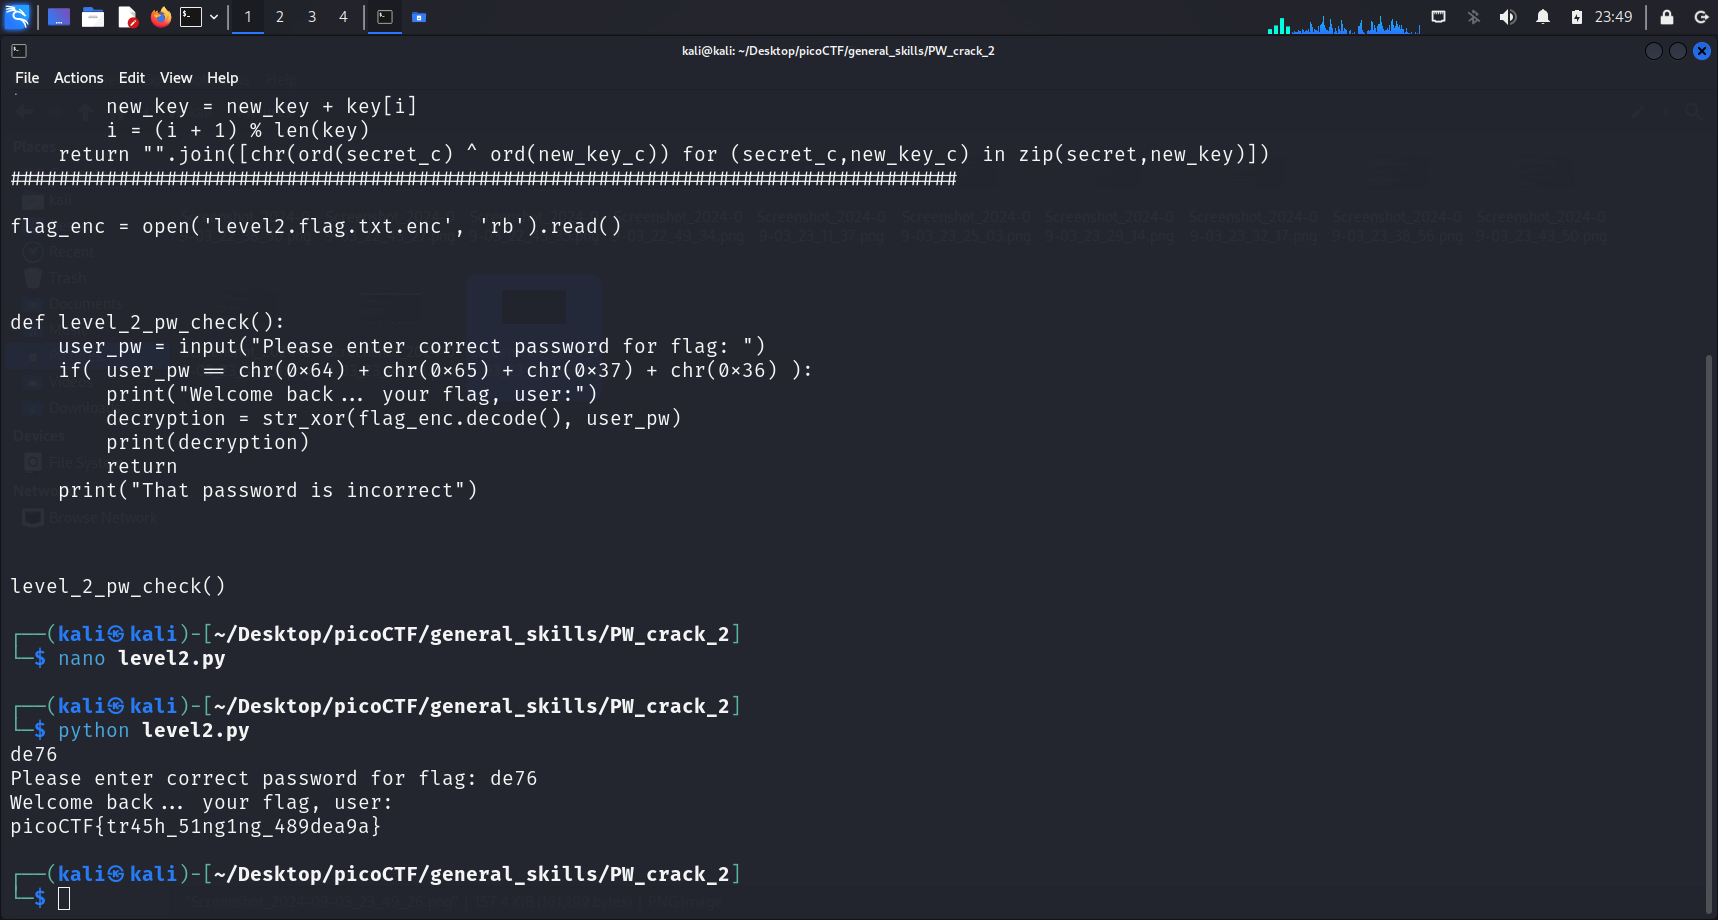
Task: Open the Kali applications menu
Action: coord(17,17)
